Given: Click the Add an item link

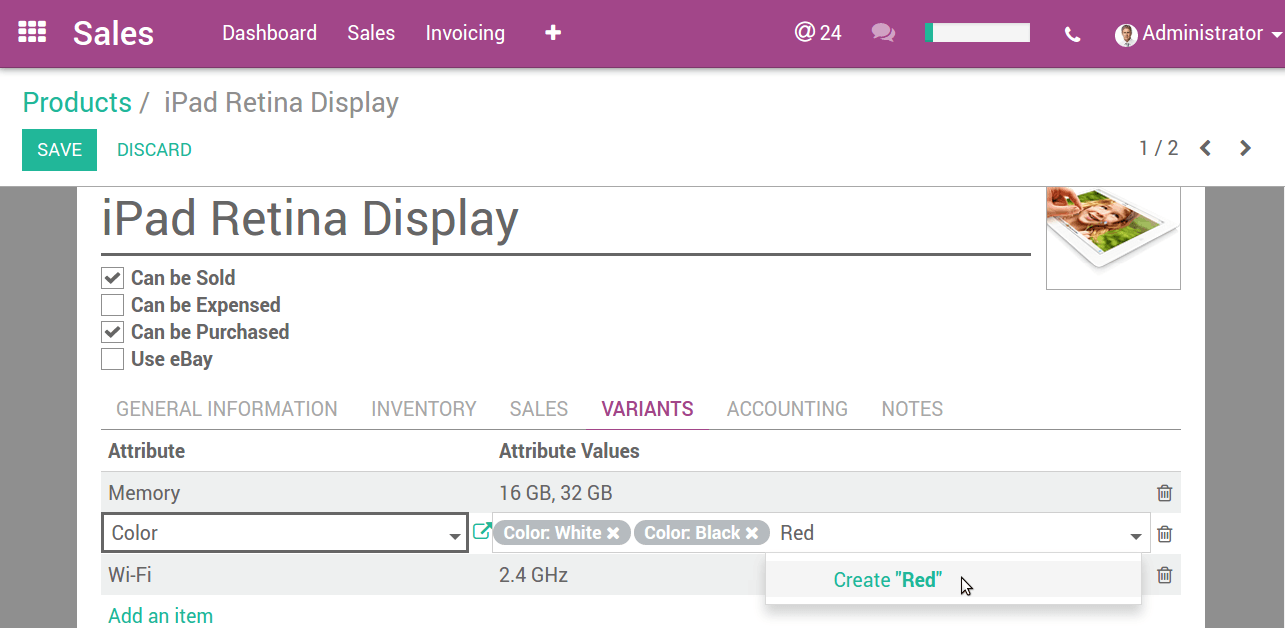Looking at the screenshot, I should [x=160, y=615].
